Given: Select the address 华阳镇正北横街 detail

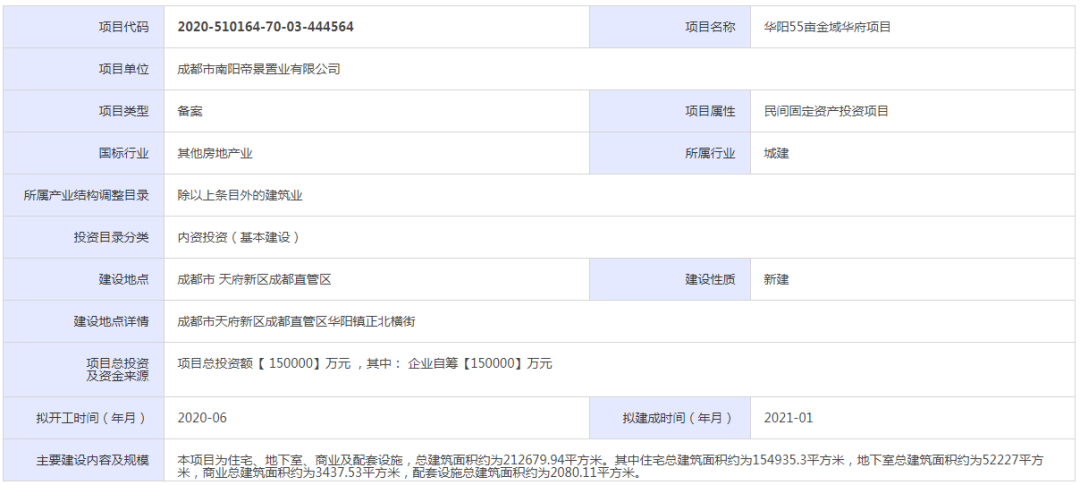Looking at the screenshot, I should click(296, 321).
